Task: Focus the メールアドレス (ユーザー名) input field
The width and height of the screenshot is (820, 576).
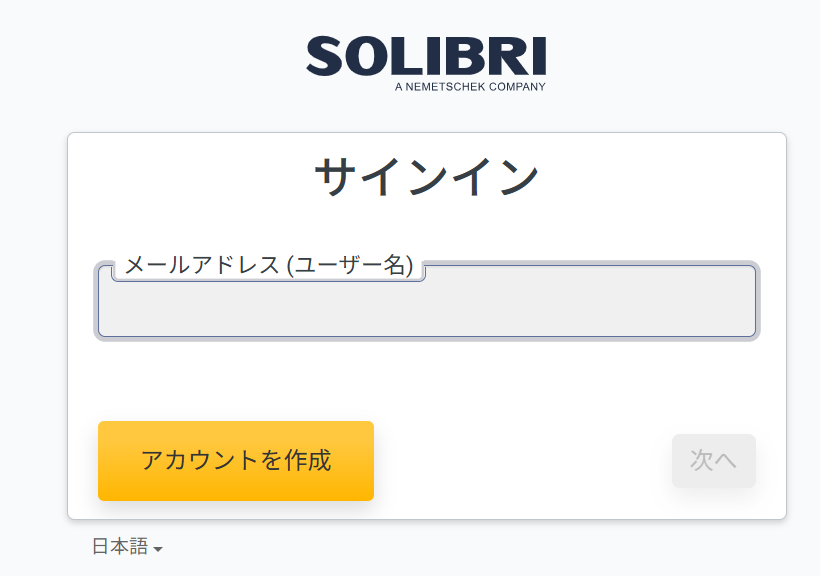Action: click(x=427, y=301)
